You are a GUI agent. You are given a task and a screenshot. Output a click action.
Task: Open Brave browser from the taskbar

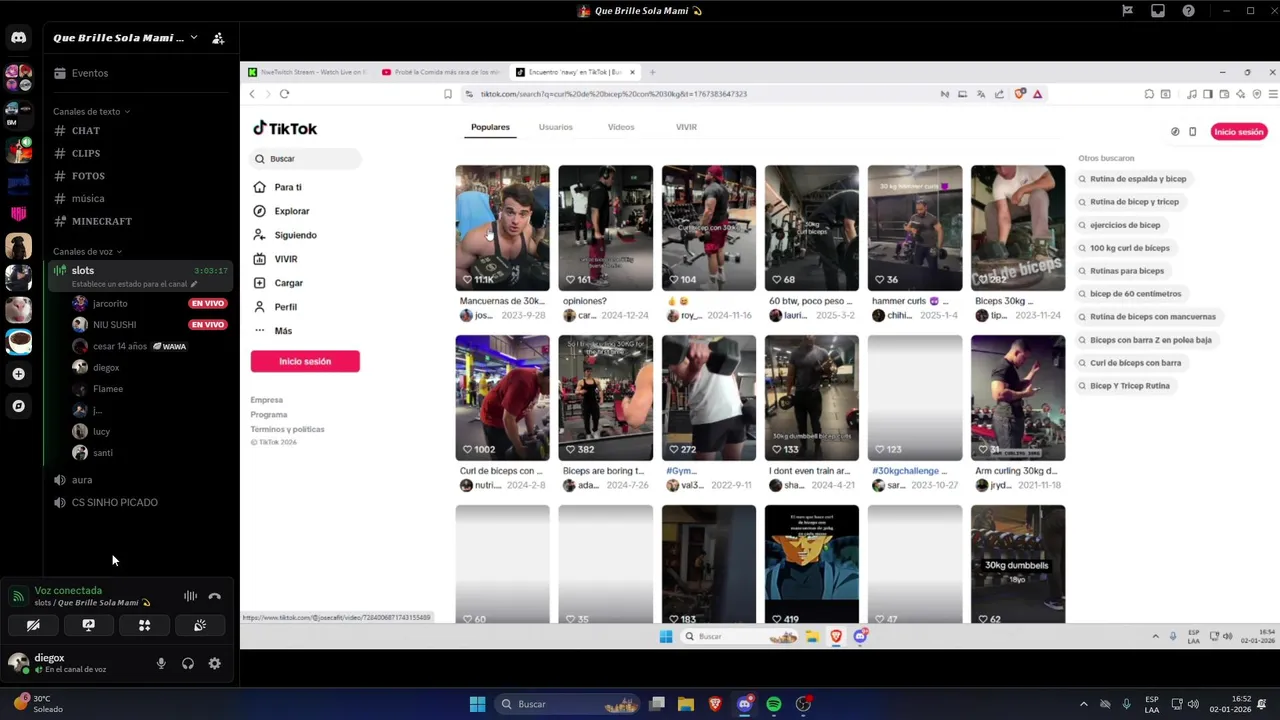715,704
